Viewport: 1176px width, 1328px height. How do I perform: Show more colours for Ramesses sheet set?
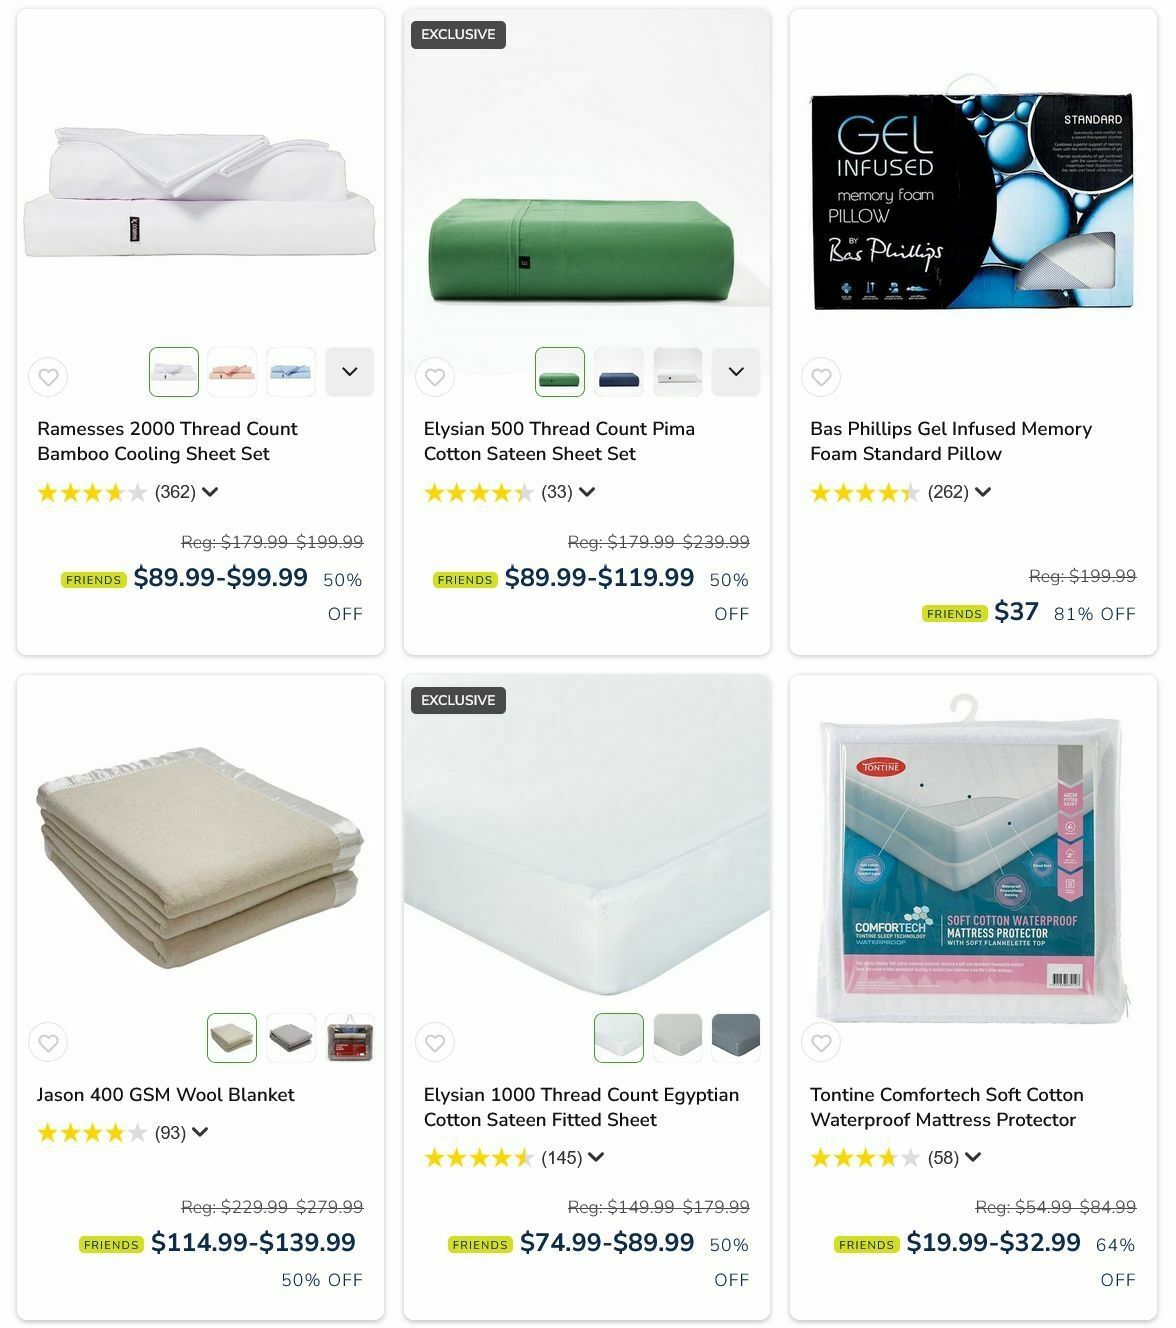tap(350, 372)
